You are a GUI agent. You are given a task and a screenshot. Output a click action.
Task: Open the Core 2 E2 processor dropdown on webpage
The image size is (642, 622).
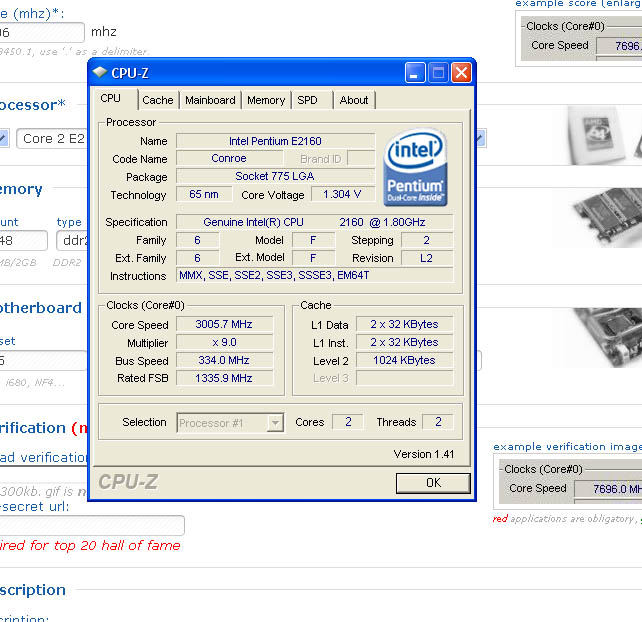coord(52,138)
